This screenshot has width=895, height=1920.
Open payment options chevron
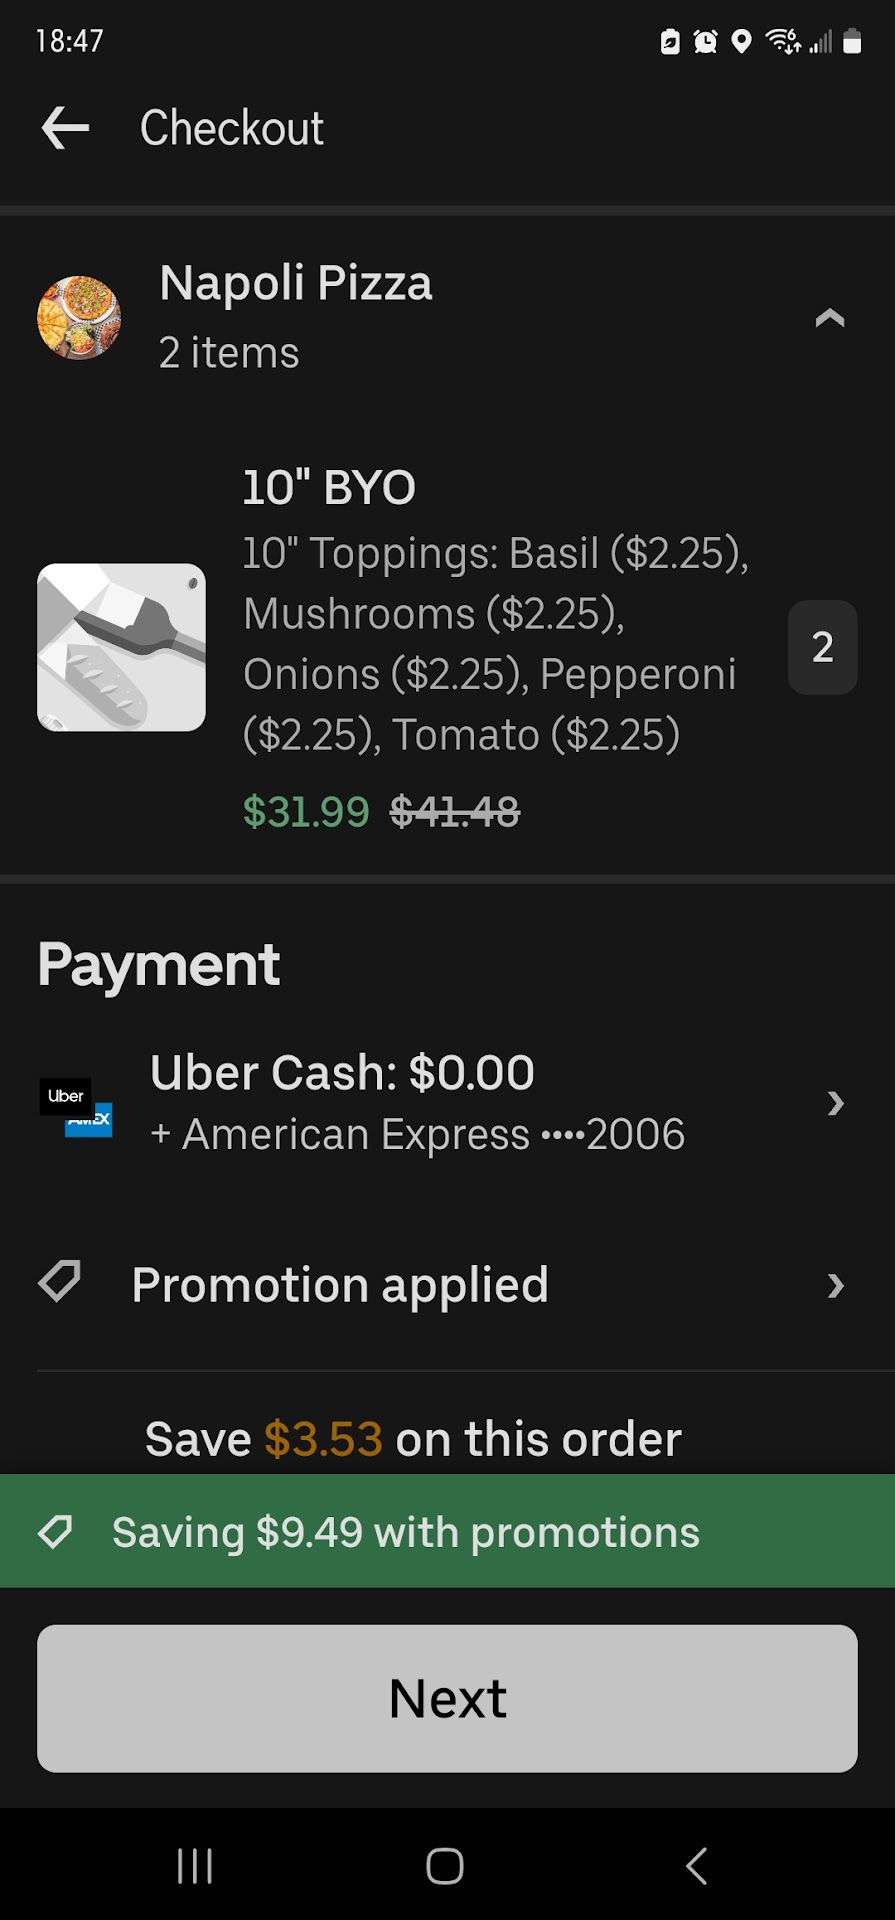point(836,1103)
